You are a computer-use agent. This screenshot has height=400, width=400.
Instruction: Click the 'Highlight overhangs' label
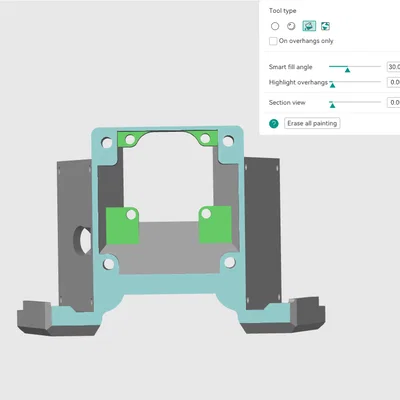[x=298, y=82]
